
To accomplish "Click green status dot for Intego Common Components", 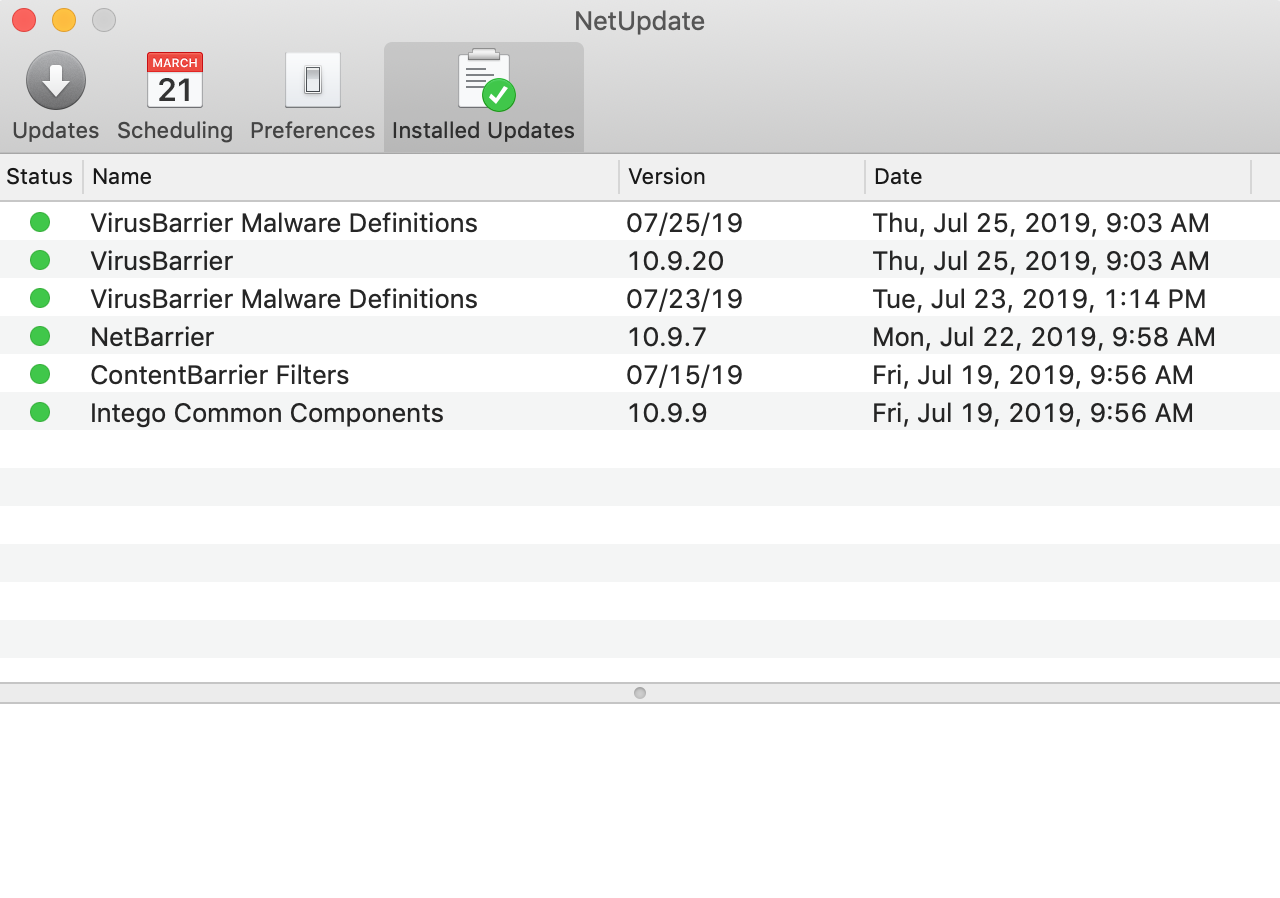I will point(40,412).
